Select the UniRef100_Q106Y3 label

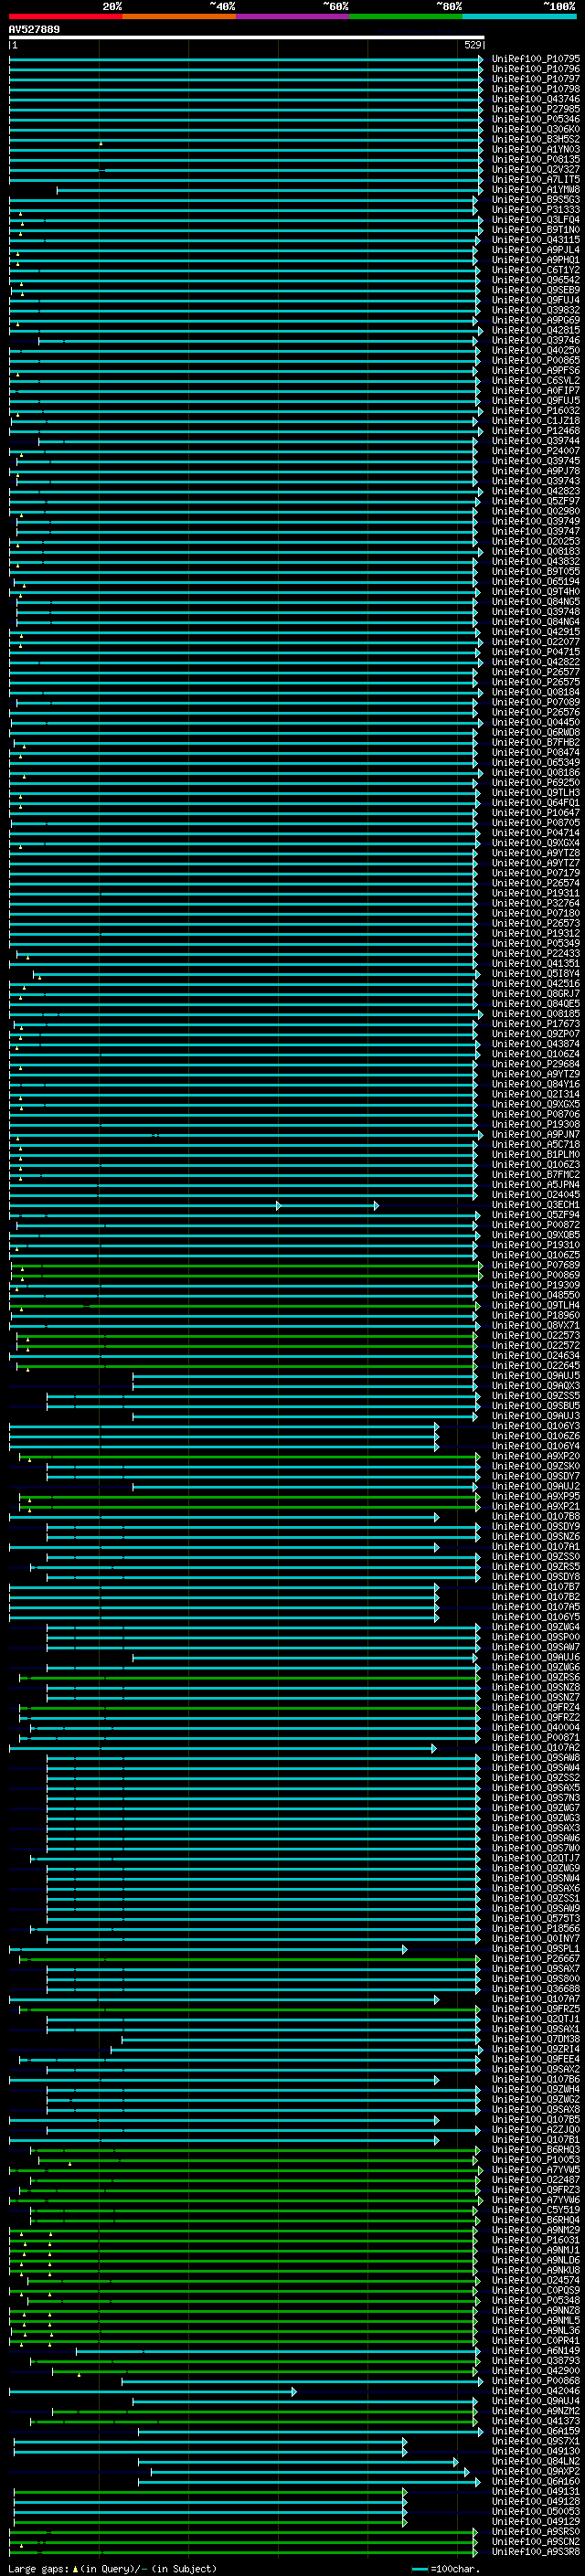tap(536, 1427)
